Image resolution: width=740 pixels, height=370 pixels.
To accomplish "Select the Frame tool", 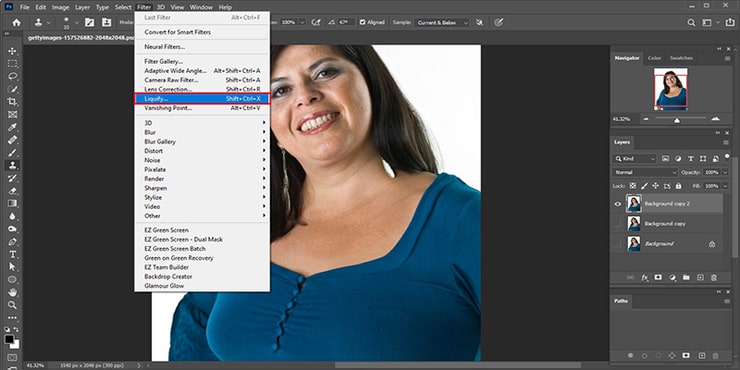I will 12,114.
